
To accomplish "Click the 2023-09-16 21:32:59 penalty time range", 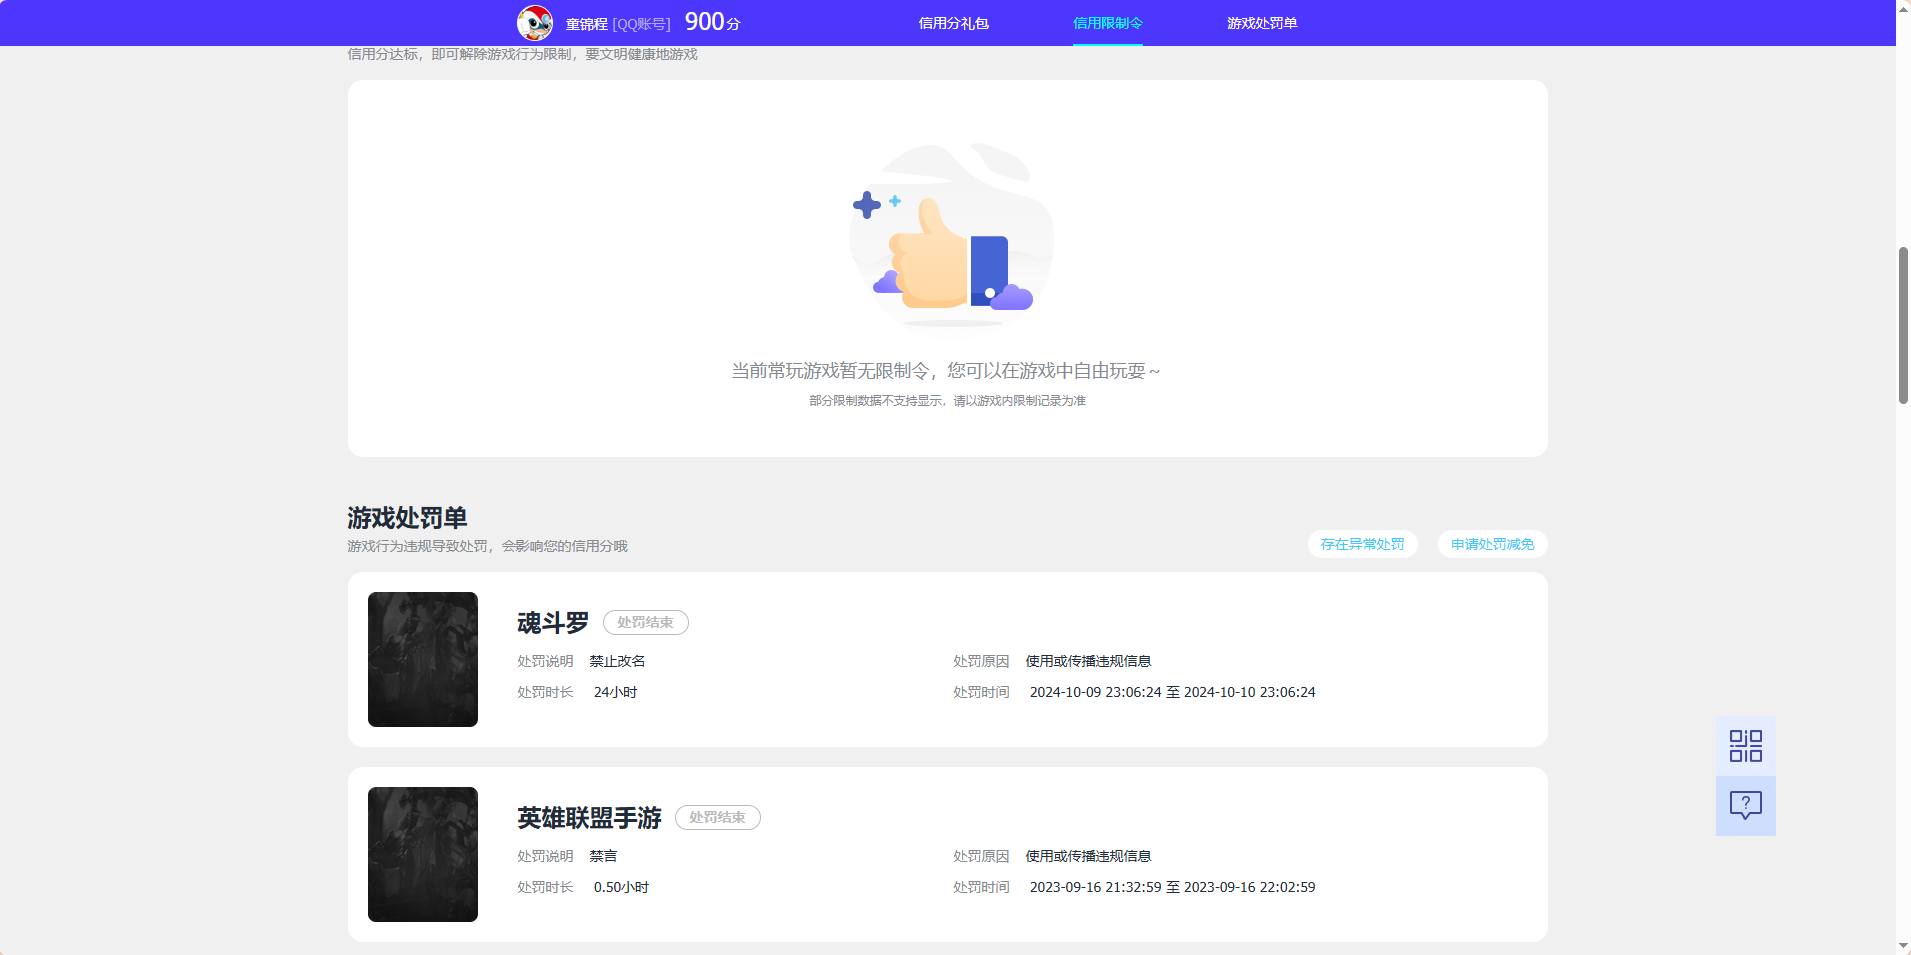I will [1172, 887].
